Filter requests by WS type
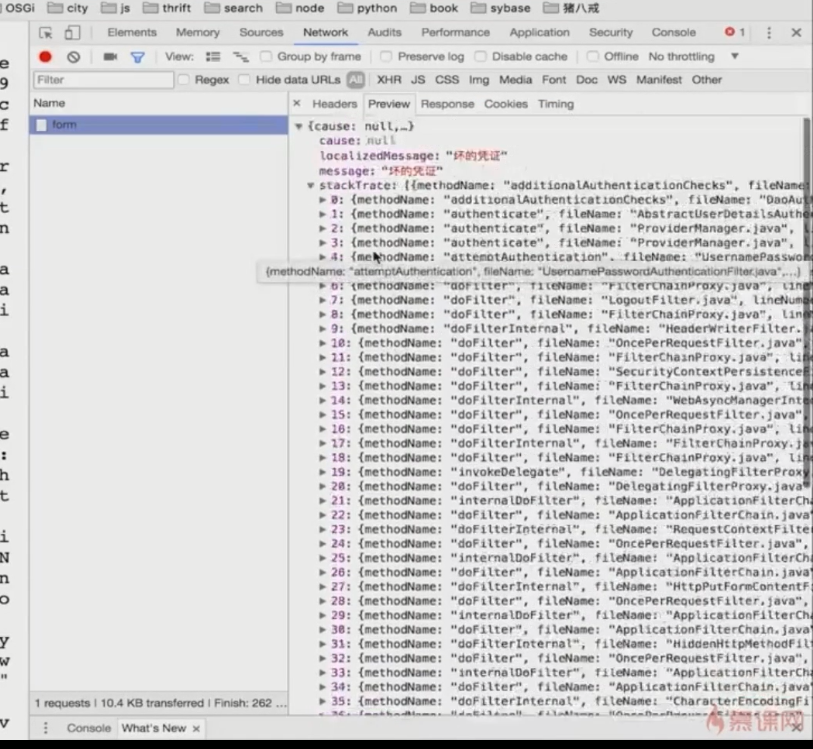This screenshot has height=749, width=813. (x=616, y=80)
